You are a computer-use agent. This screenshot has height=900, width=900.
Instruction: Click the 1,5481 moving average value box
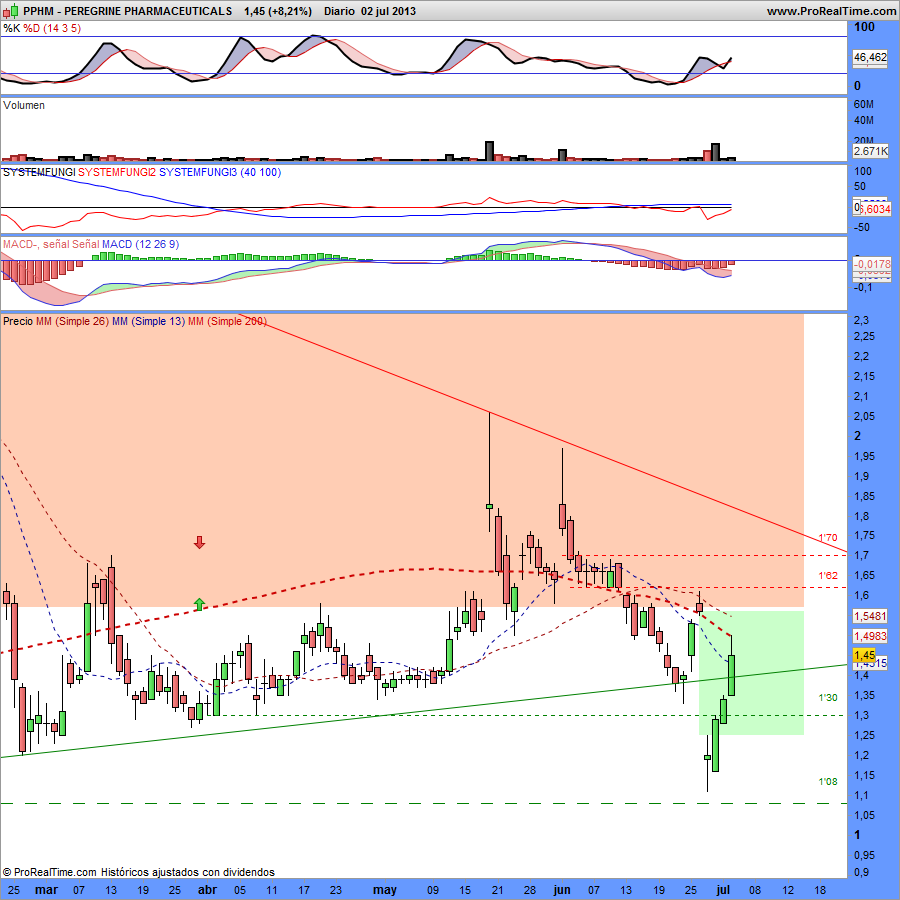pyautogui.click(x=870, y=615)
